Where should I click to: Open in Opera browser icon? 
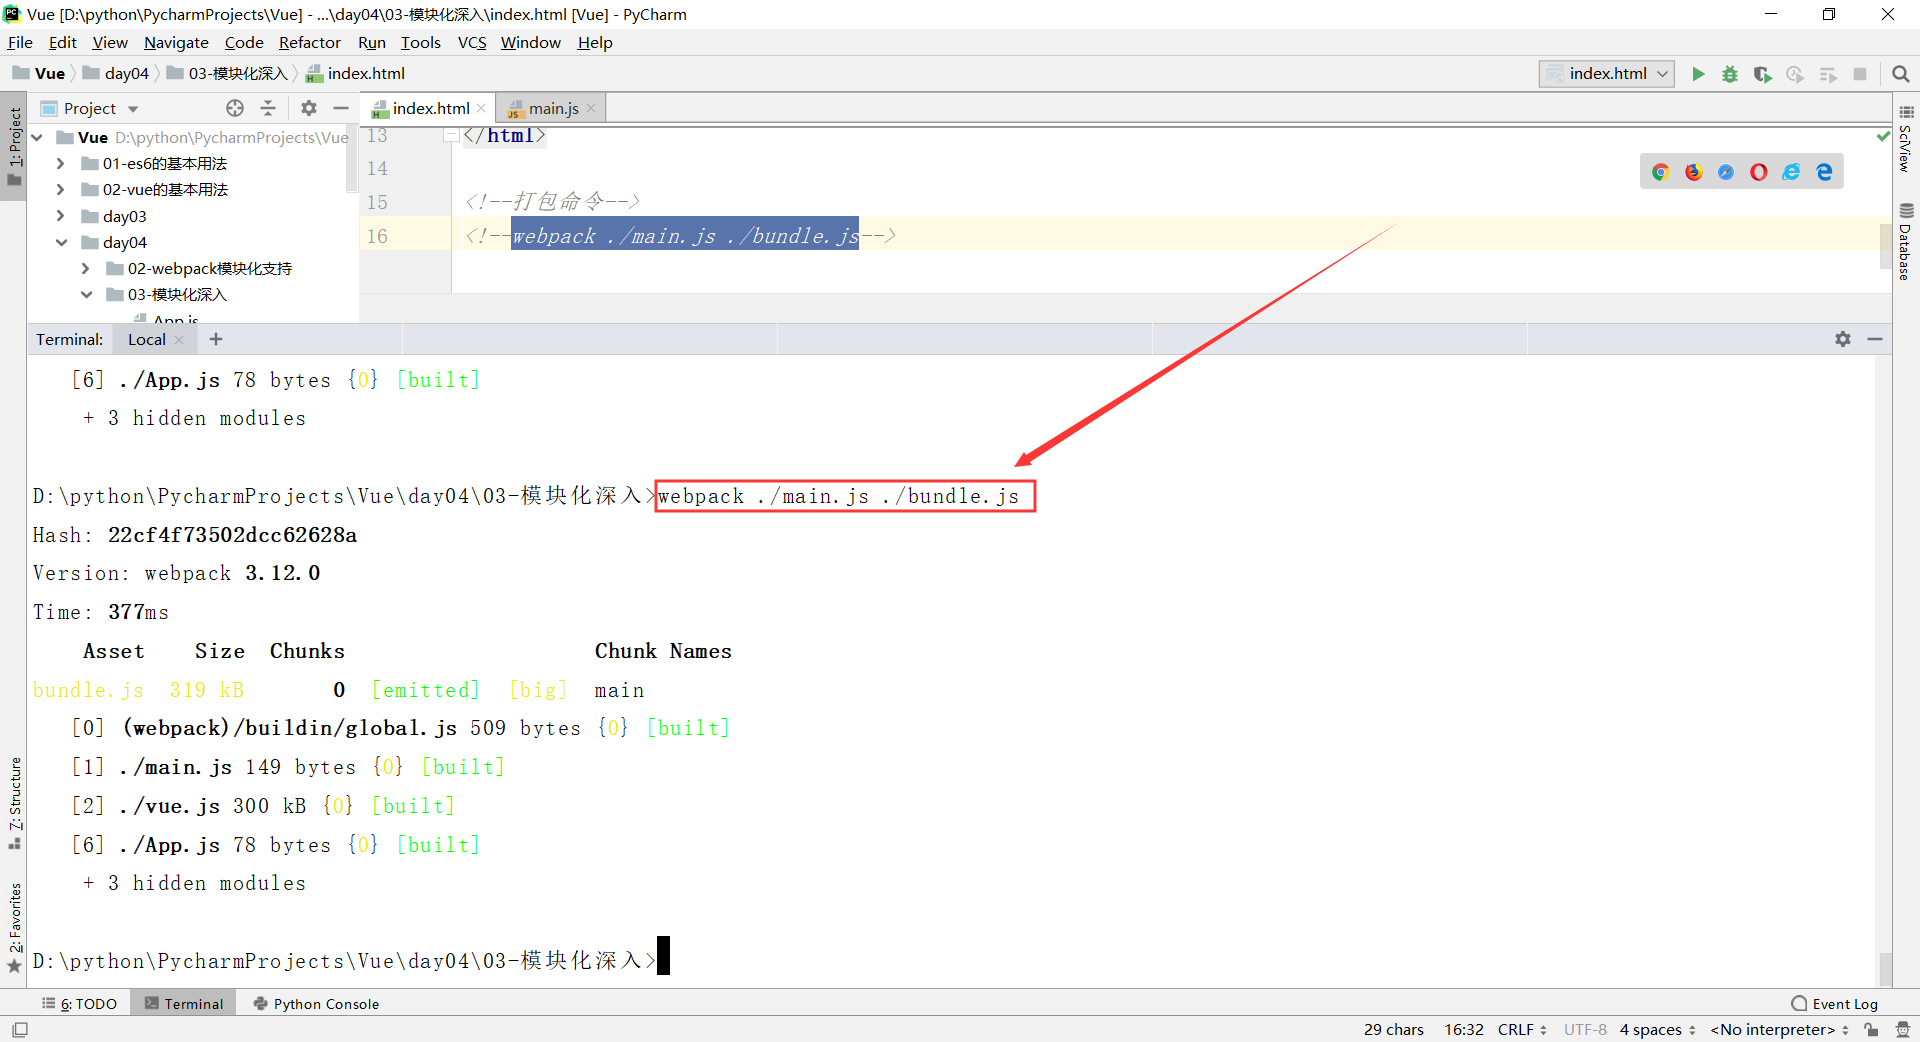(1759, 172)
